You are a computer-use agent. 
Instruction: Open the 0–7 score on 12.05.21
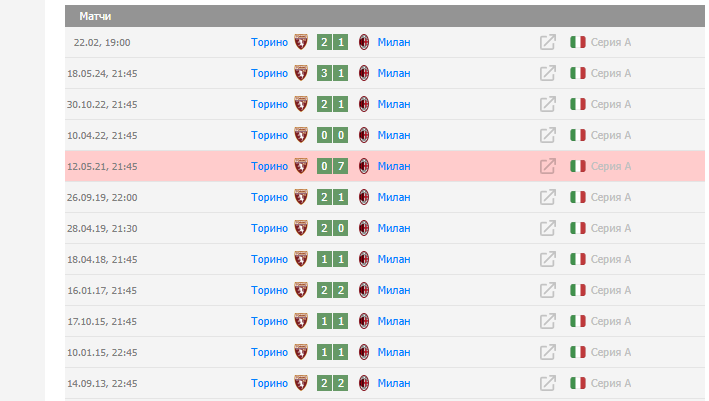click(x=333, y=166)
